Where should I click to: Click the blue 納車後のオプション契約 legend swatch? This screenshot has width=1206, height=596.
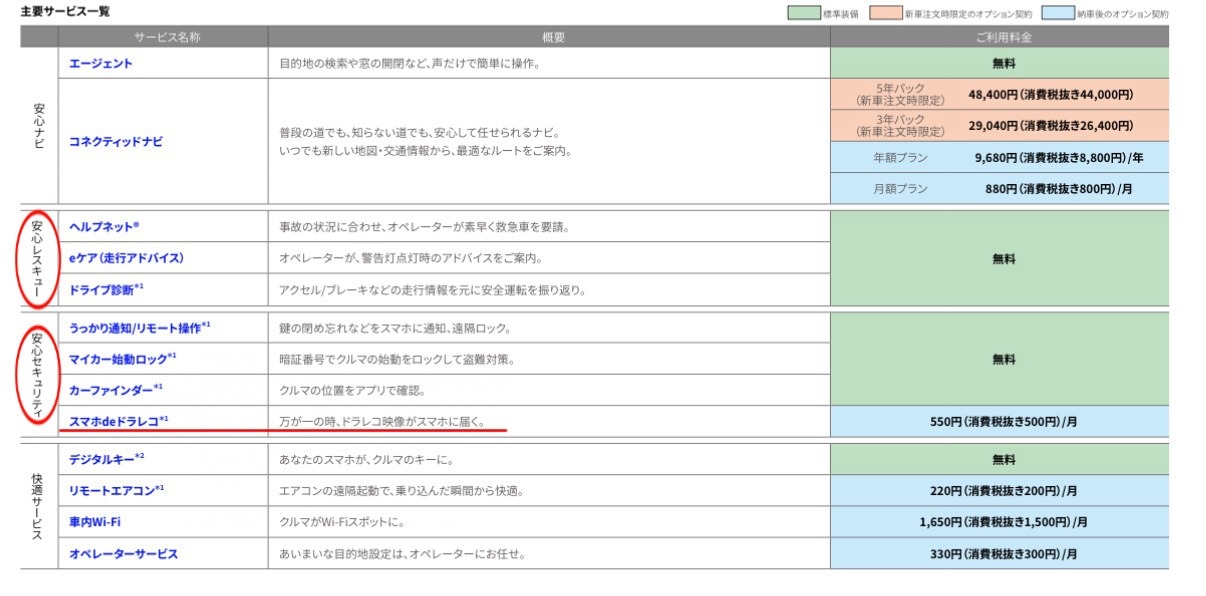point(1058,14)
